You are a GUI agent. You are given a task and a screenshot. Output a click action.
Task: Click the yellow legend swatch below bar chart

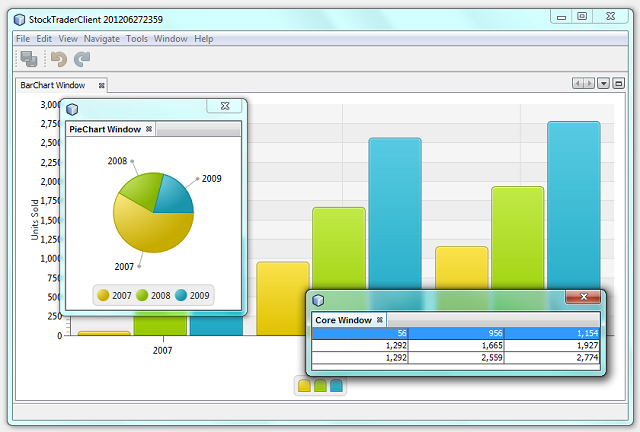pyautogui.click(x=304, y=386)
